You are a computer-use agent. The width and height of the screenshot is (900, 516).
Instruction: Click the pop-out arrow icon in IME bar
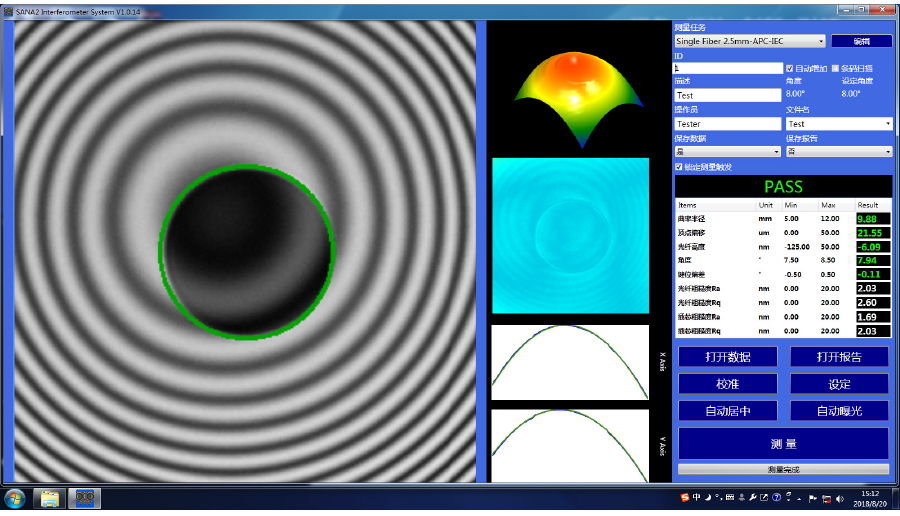point(764,498)
